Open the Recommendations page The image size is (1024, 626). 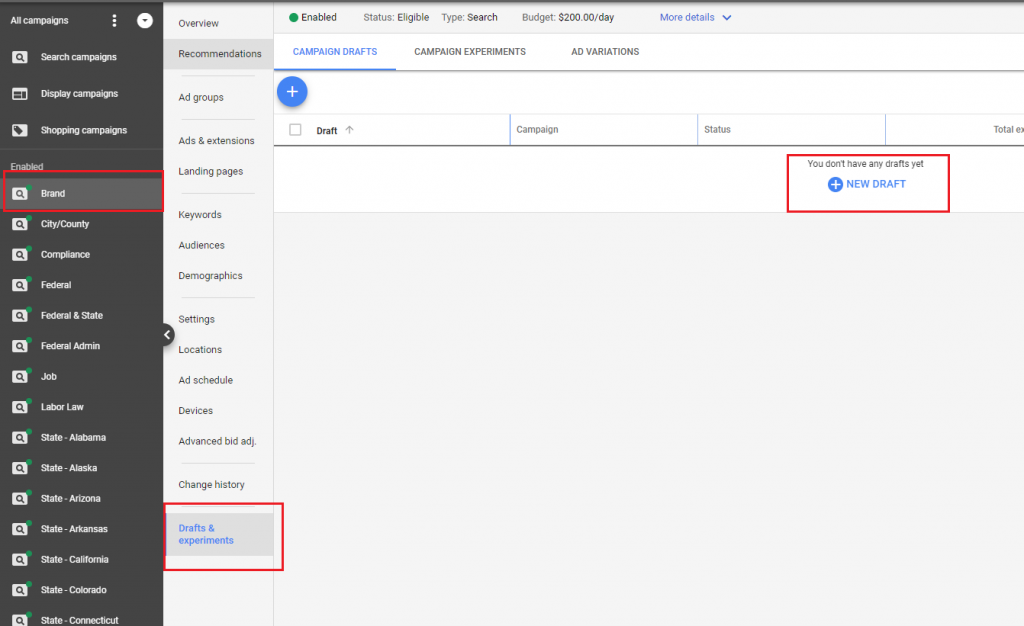click(x=219, y=54)
